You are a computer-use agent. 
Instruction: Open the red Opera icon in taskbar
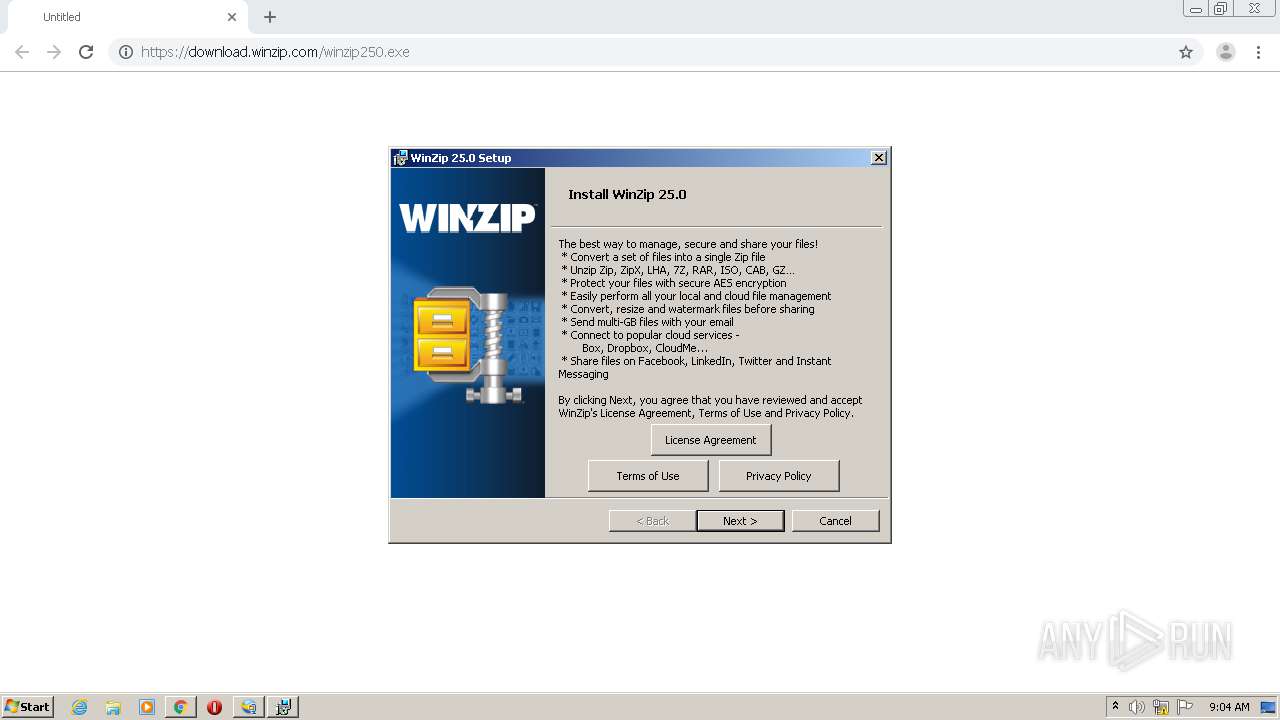point(214,707)
